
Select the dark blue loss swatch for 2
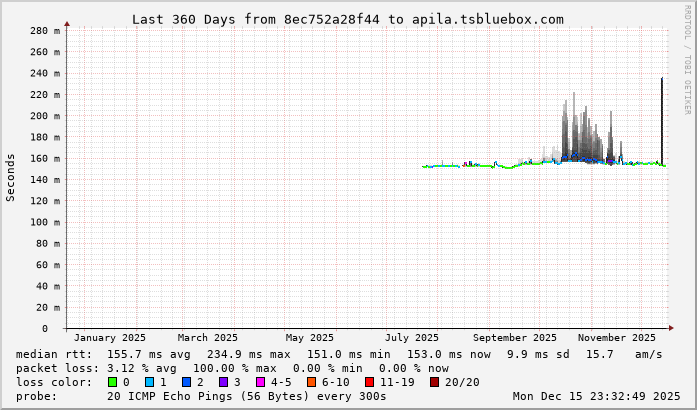pos(186,382)
